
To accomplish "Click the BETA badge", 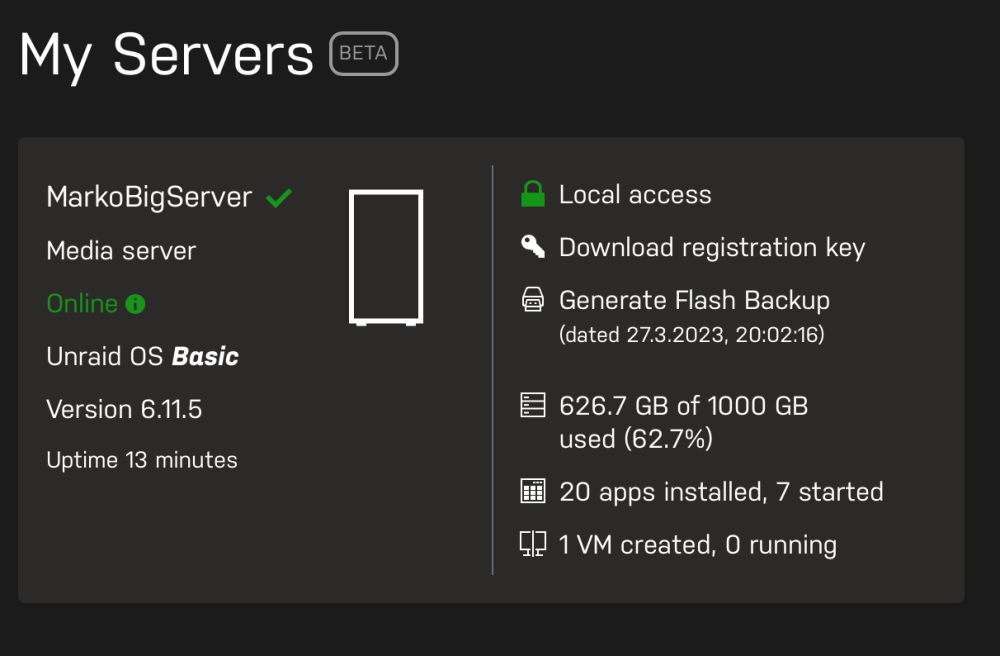I will coord(364,54).
